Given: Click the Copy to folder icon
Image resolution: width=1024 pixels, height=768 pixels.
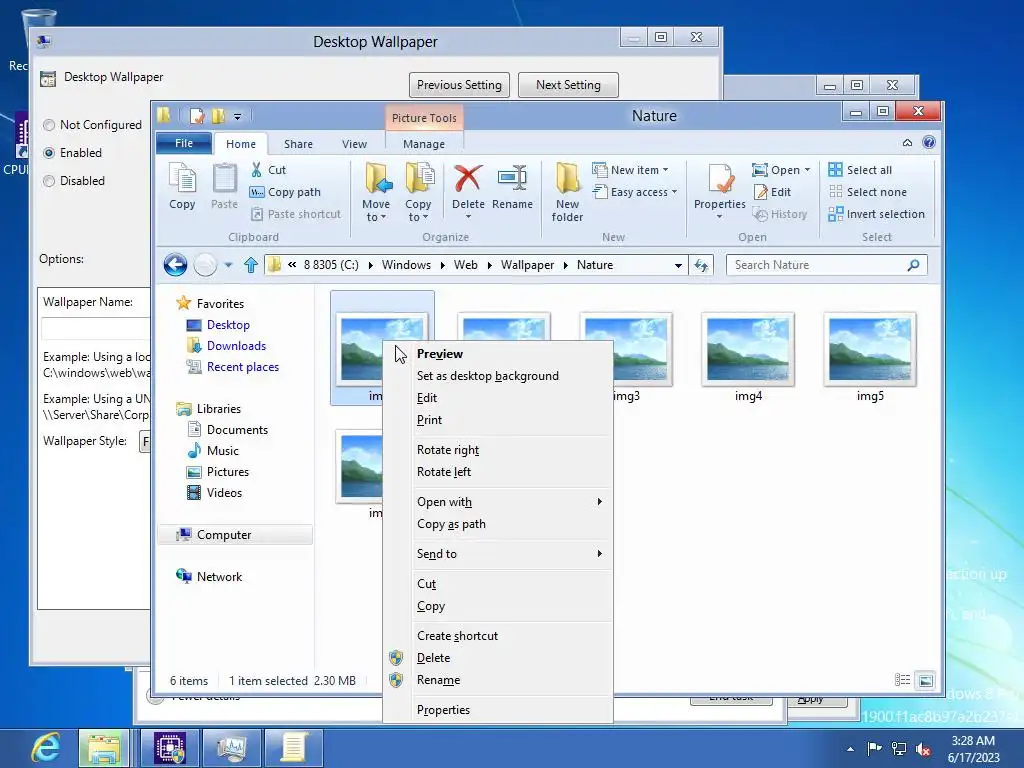Looking at the screenshot, I should [x=419, y=178].
